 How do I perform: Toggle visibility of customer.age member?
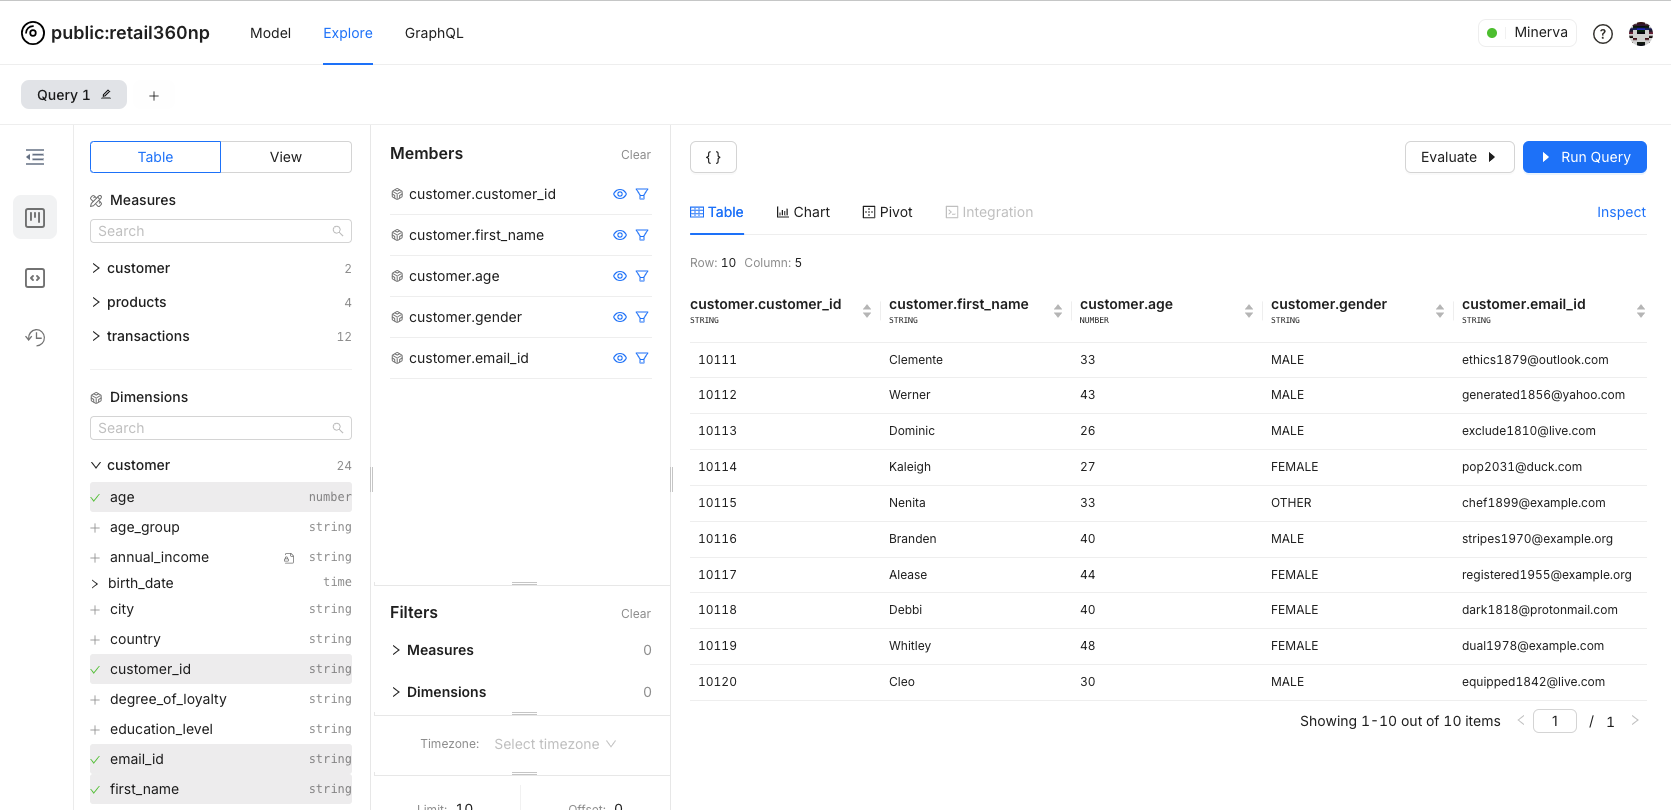620,276
